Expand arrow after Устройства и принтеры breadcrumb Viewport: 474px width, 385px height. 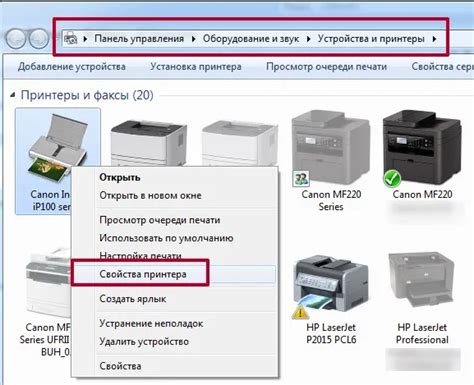pyautogui.click(x=434, y=39)
